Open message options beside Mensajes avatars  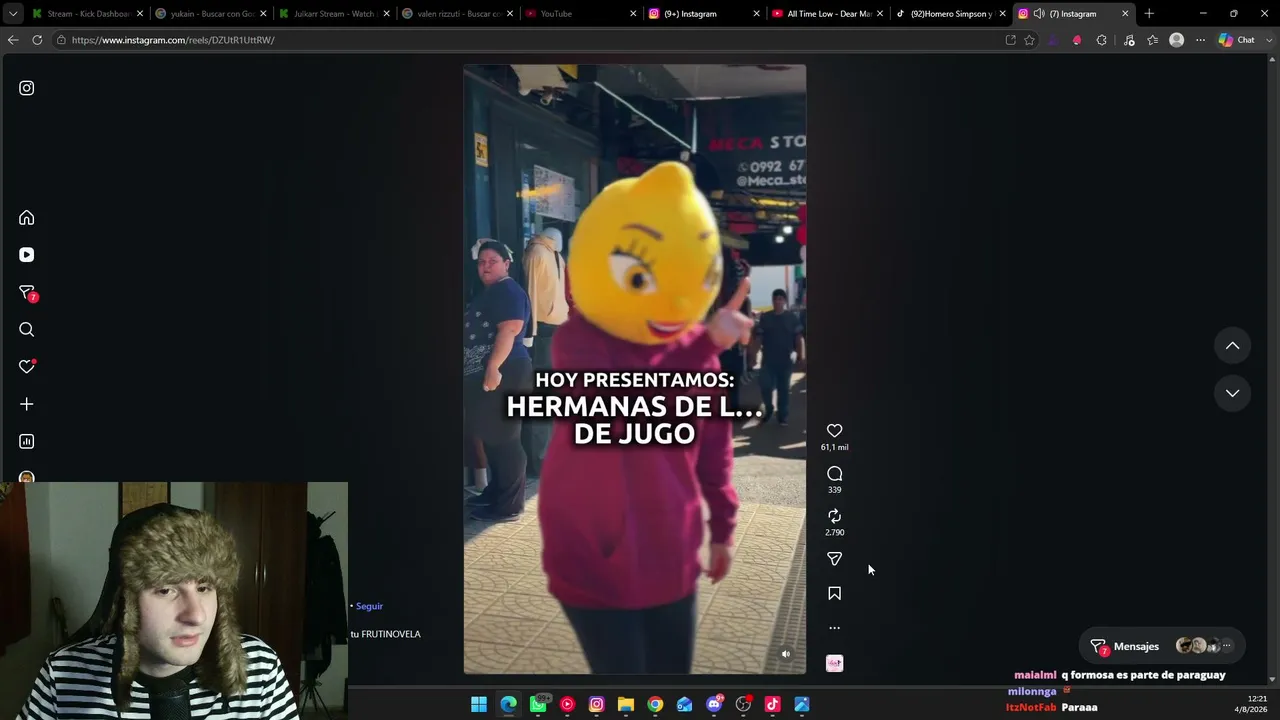point(1227,646)
